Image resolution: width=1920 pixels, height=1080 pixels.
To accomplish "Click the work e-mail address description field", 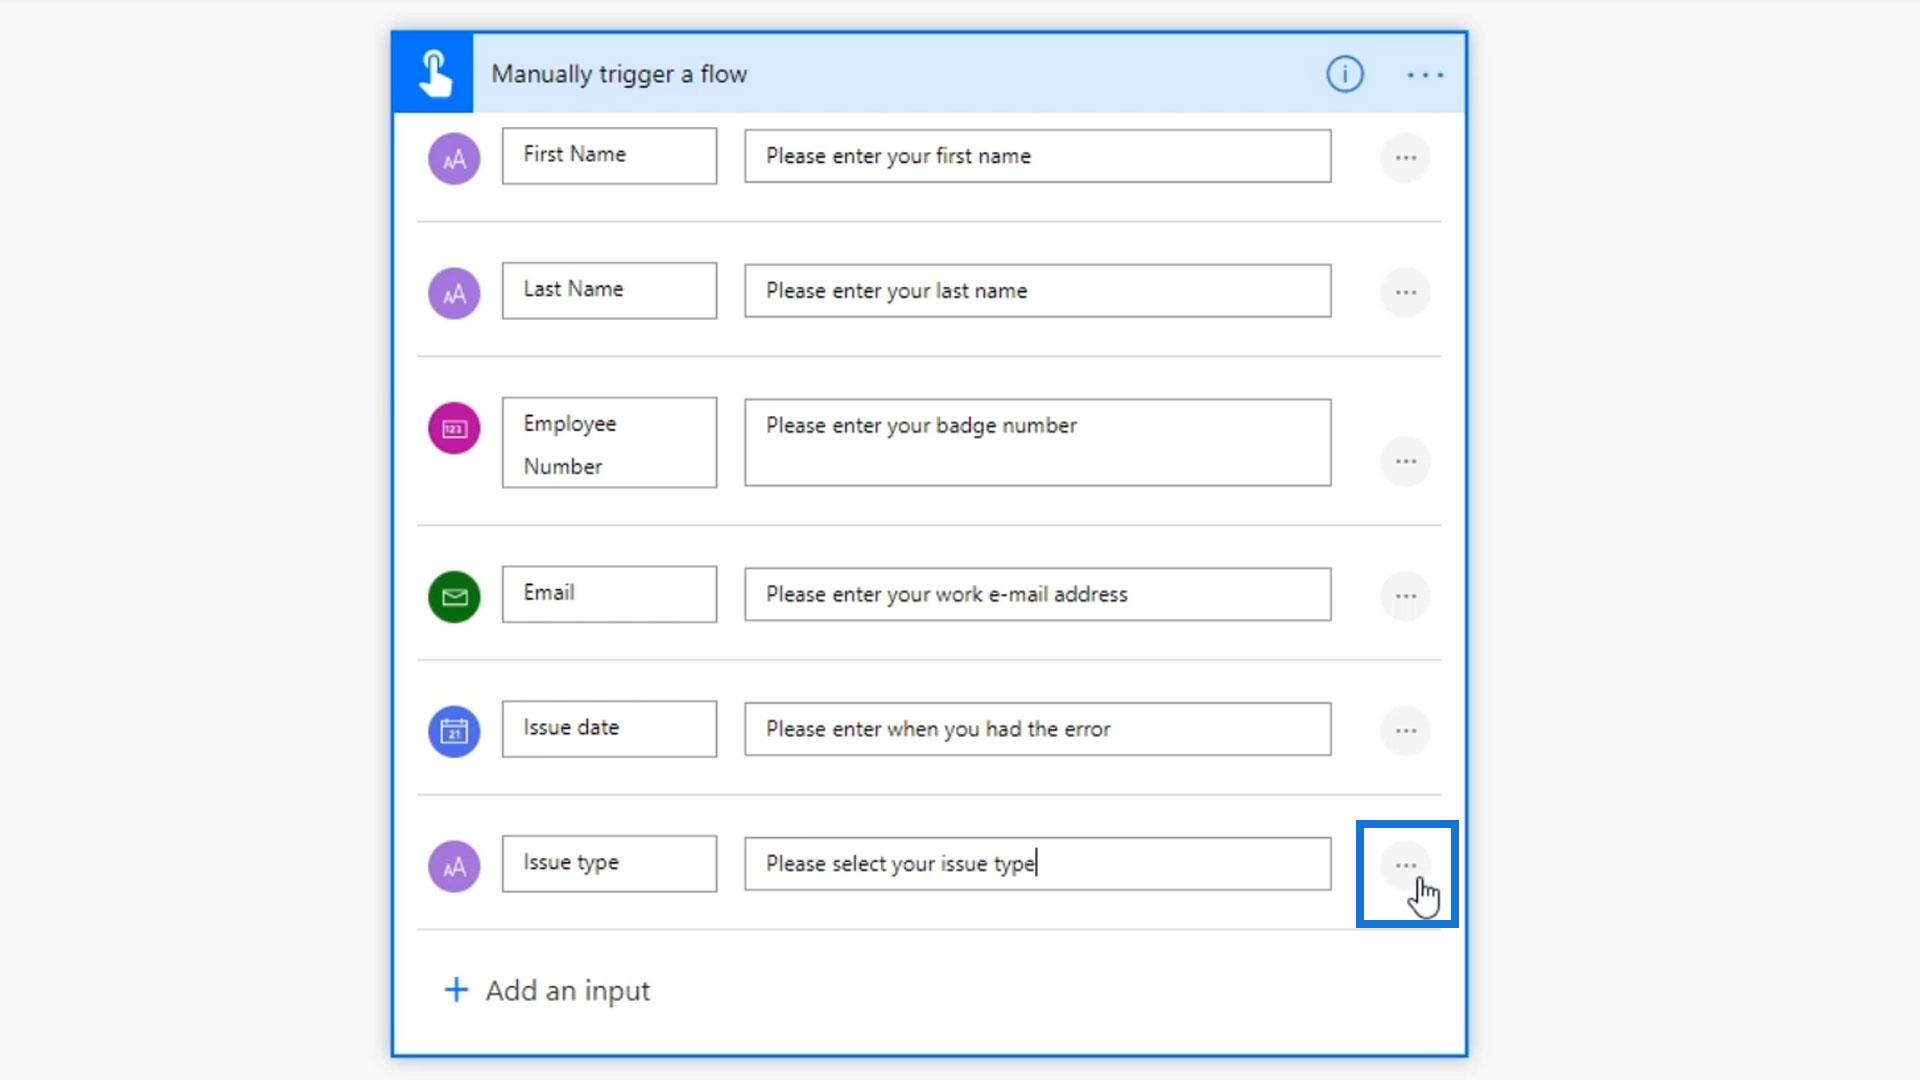I will tap(1037, 595).
